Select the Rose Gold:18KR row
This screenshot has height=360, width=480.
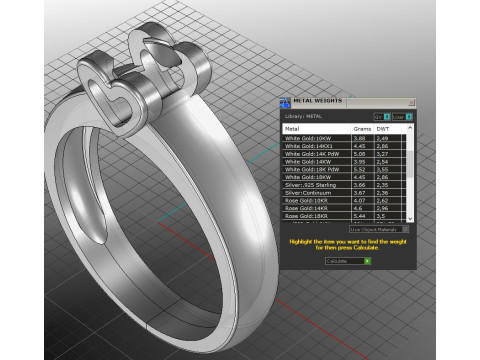click(x=344, y=216)
